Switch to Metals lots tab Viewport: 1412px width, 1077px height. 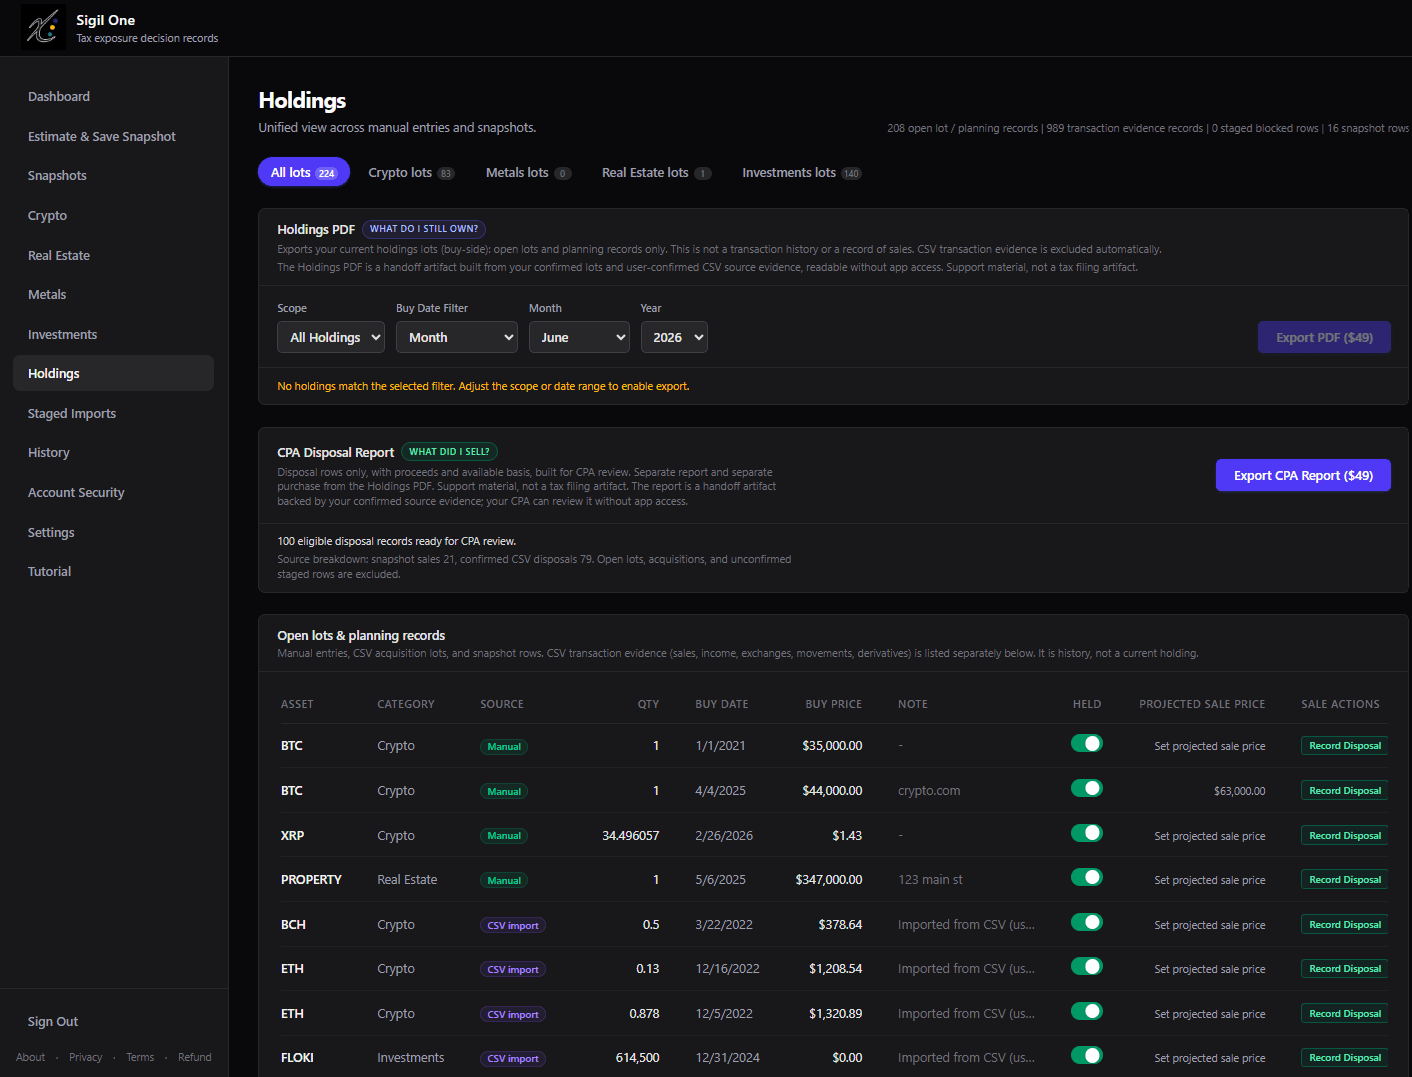click(528, 172)
